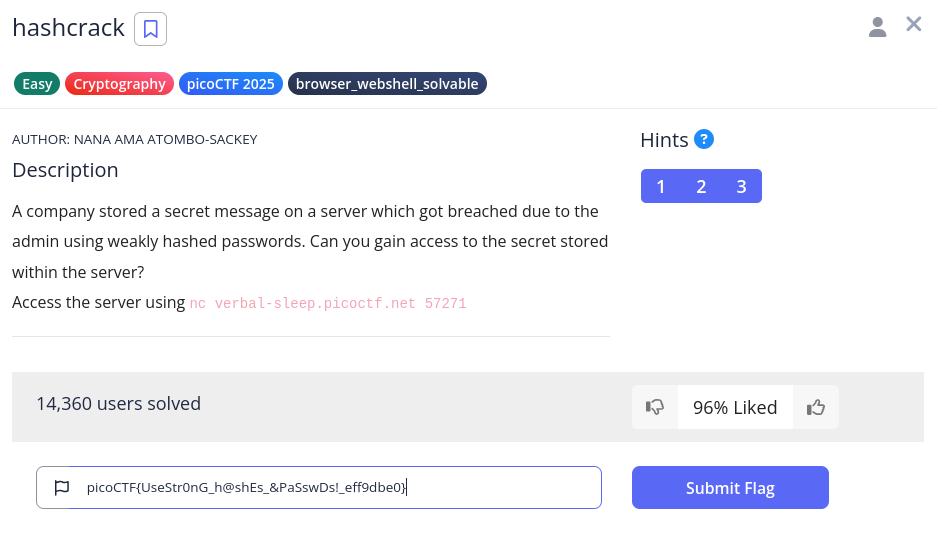Open the user profile icon
This screenshot has height=533, width=937.
(x=877, y=27)
